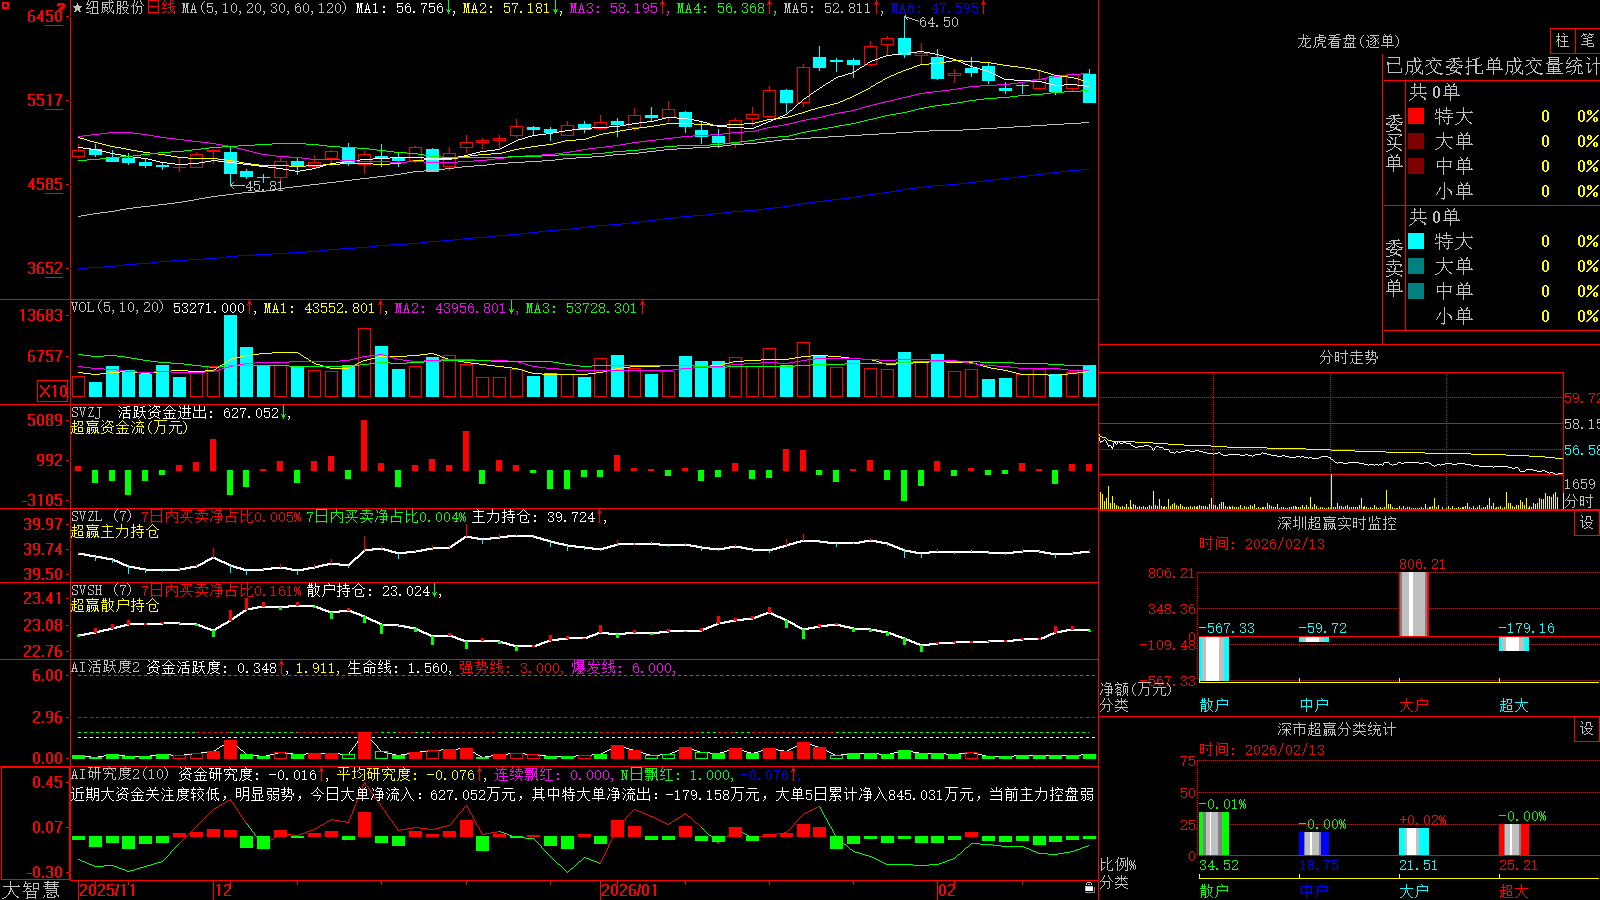Click the yellow 超赢散户持仓 label

click(x=115, y=605)
